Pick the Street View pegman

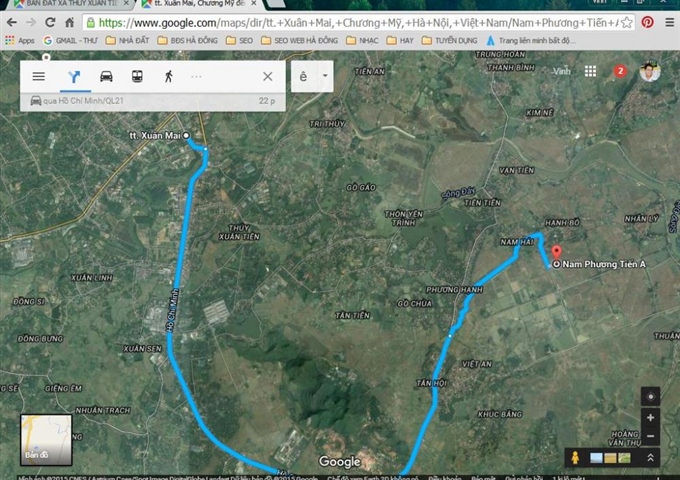pyautogui.click(x=575, y=457)
